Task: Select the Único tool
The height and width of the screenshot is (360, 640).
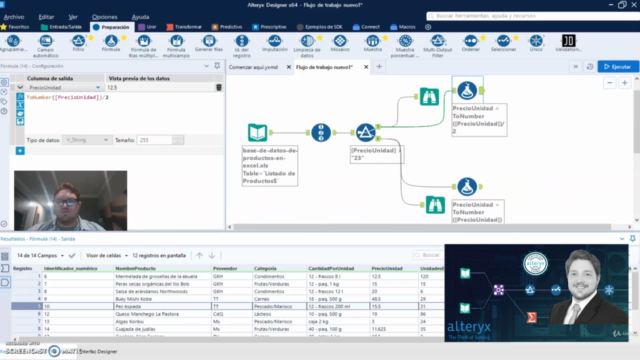Action: 536,43
